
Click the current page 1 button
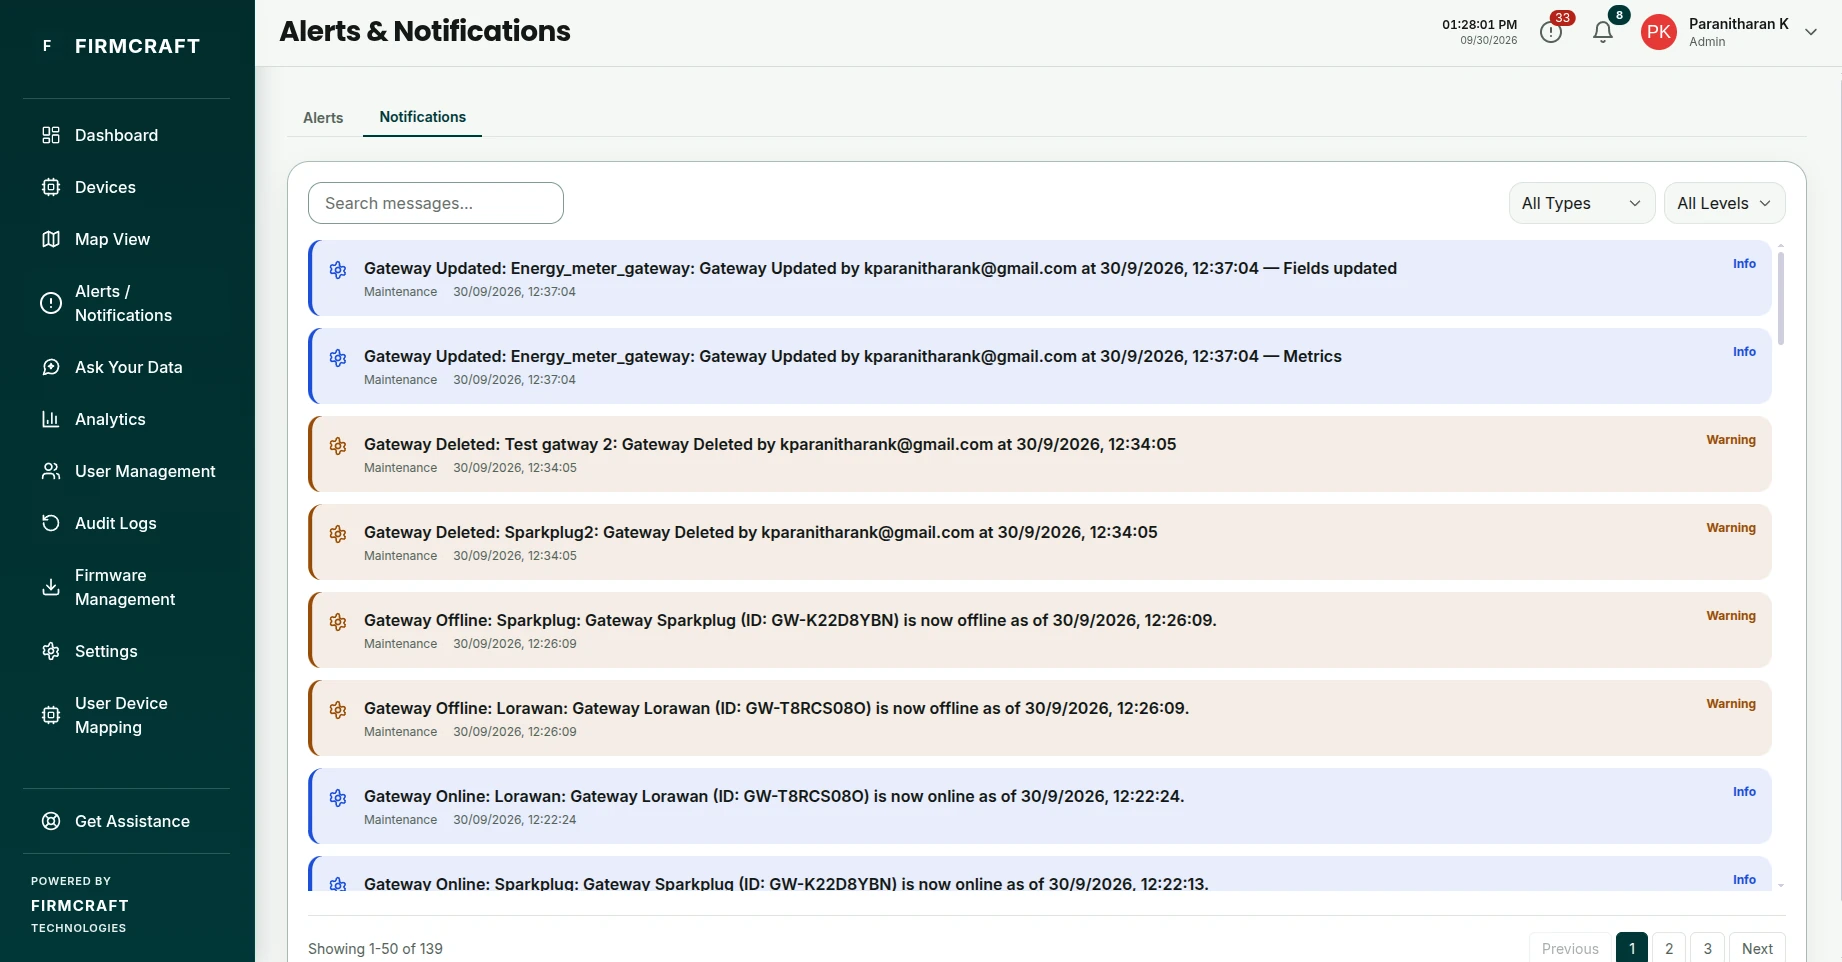point(1632,948)
